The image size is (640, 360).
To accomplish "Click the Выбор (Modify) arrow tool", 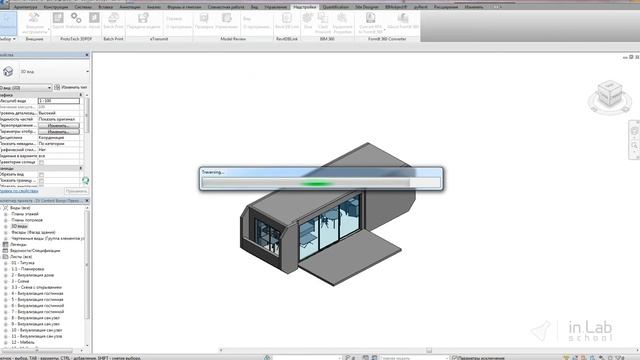I will tap(8, 23).
